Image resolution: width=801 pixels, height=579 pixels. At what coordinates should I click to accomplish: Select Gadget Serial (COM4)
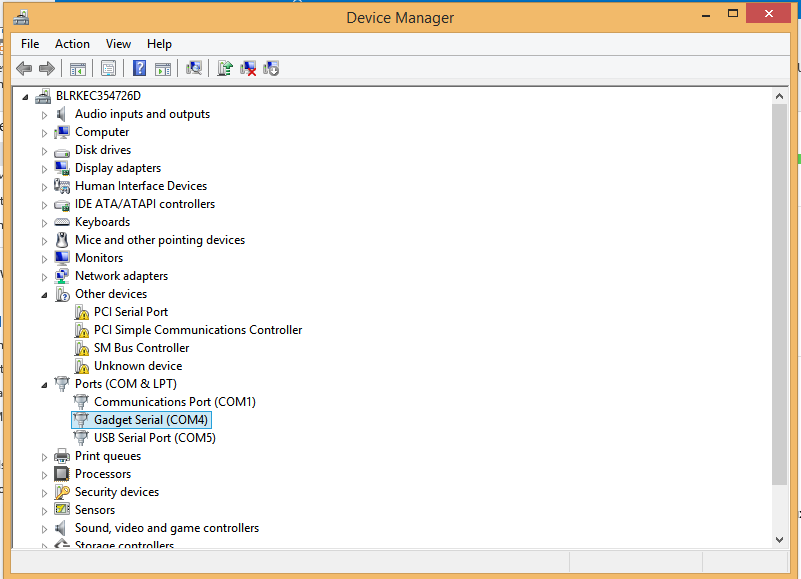click(x=151, y=420)
